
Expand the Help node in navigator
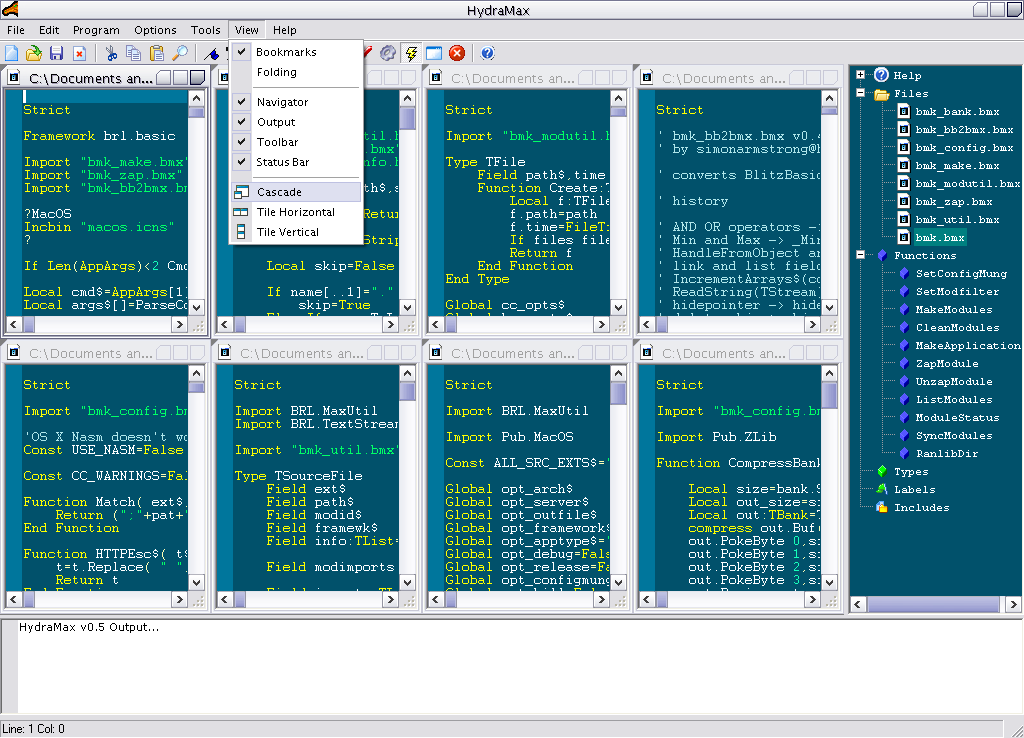[860, 75]
